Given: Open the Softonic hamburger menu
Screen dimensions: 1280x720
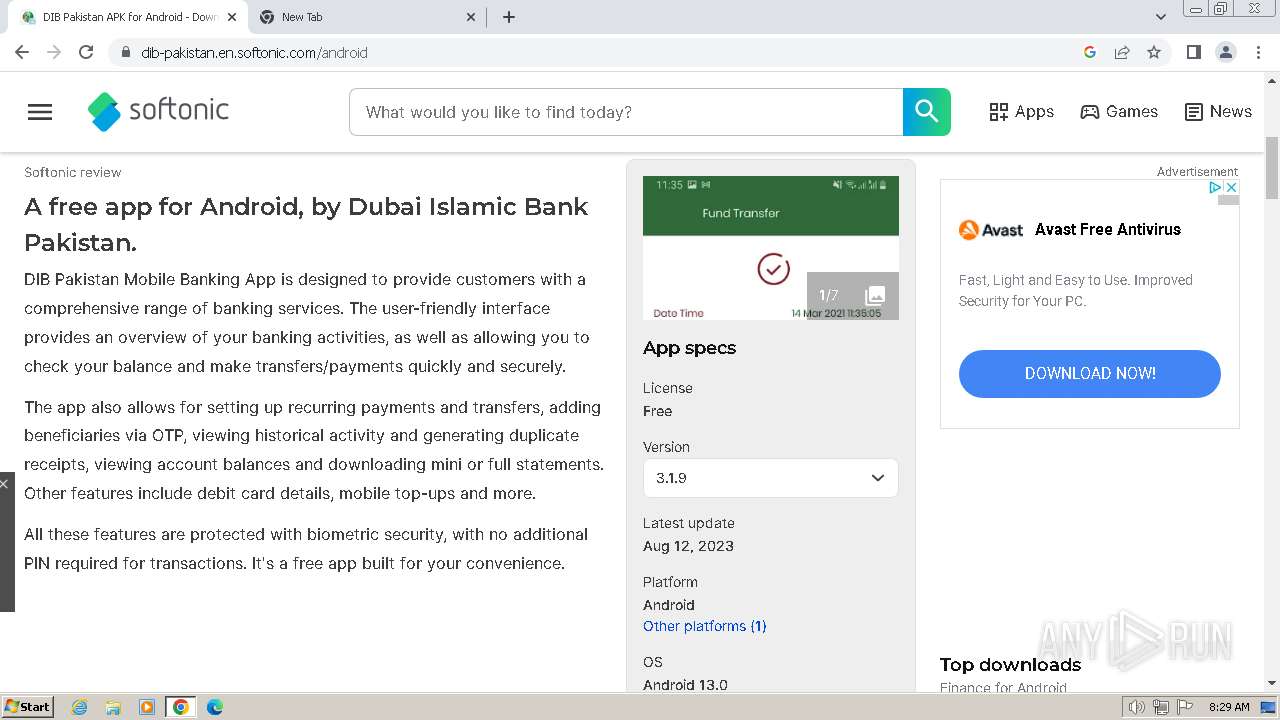Looking at the screenshot, I should 40,112.
